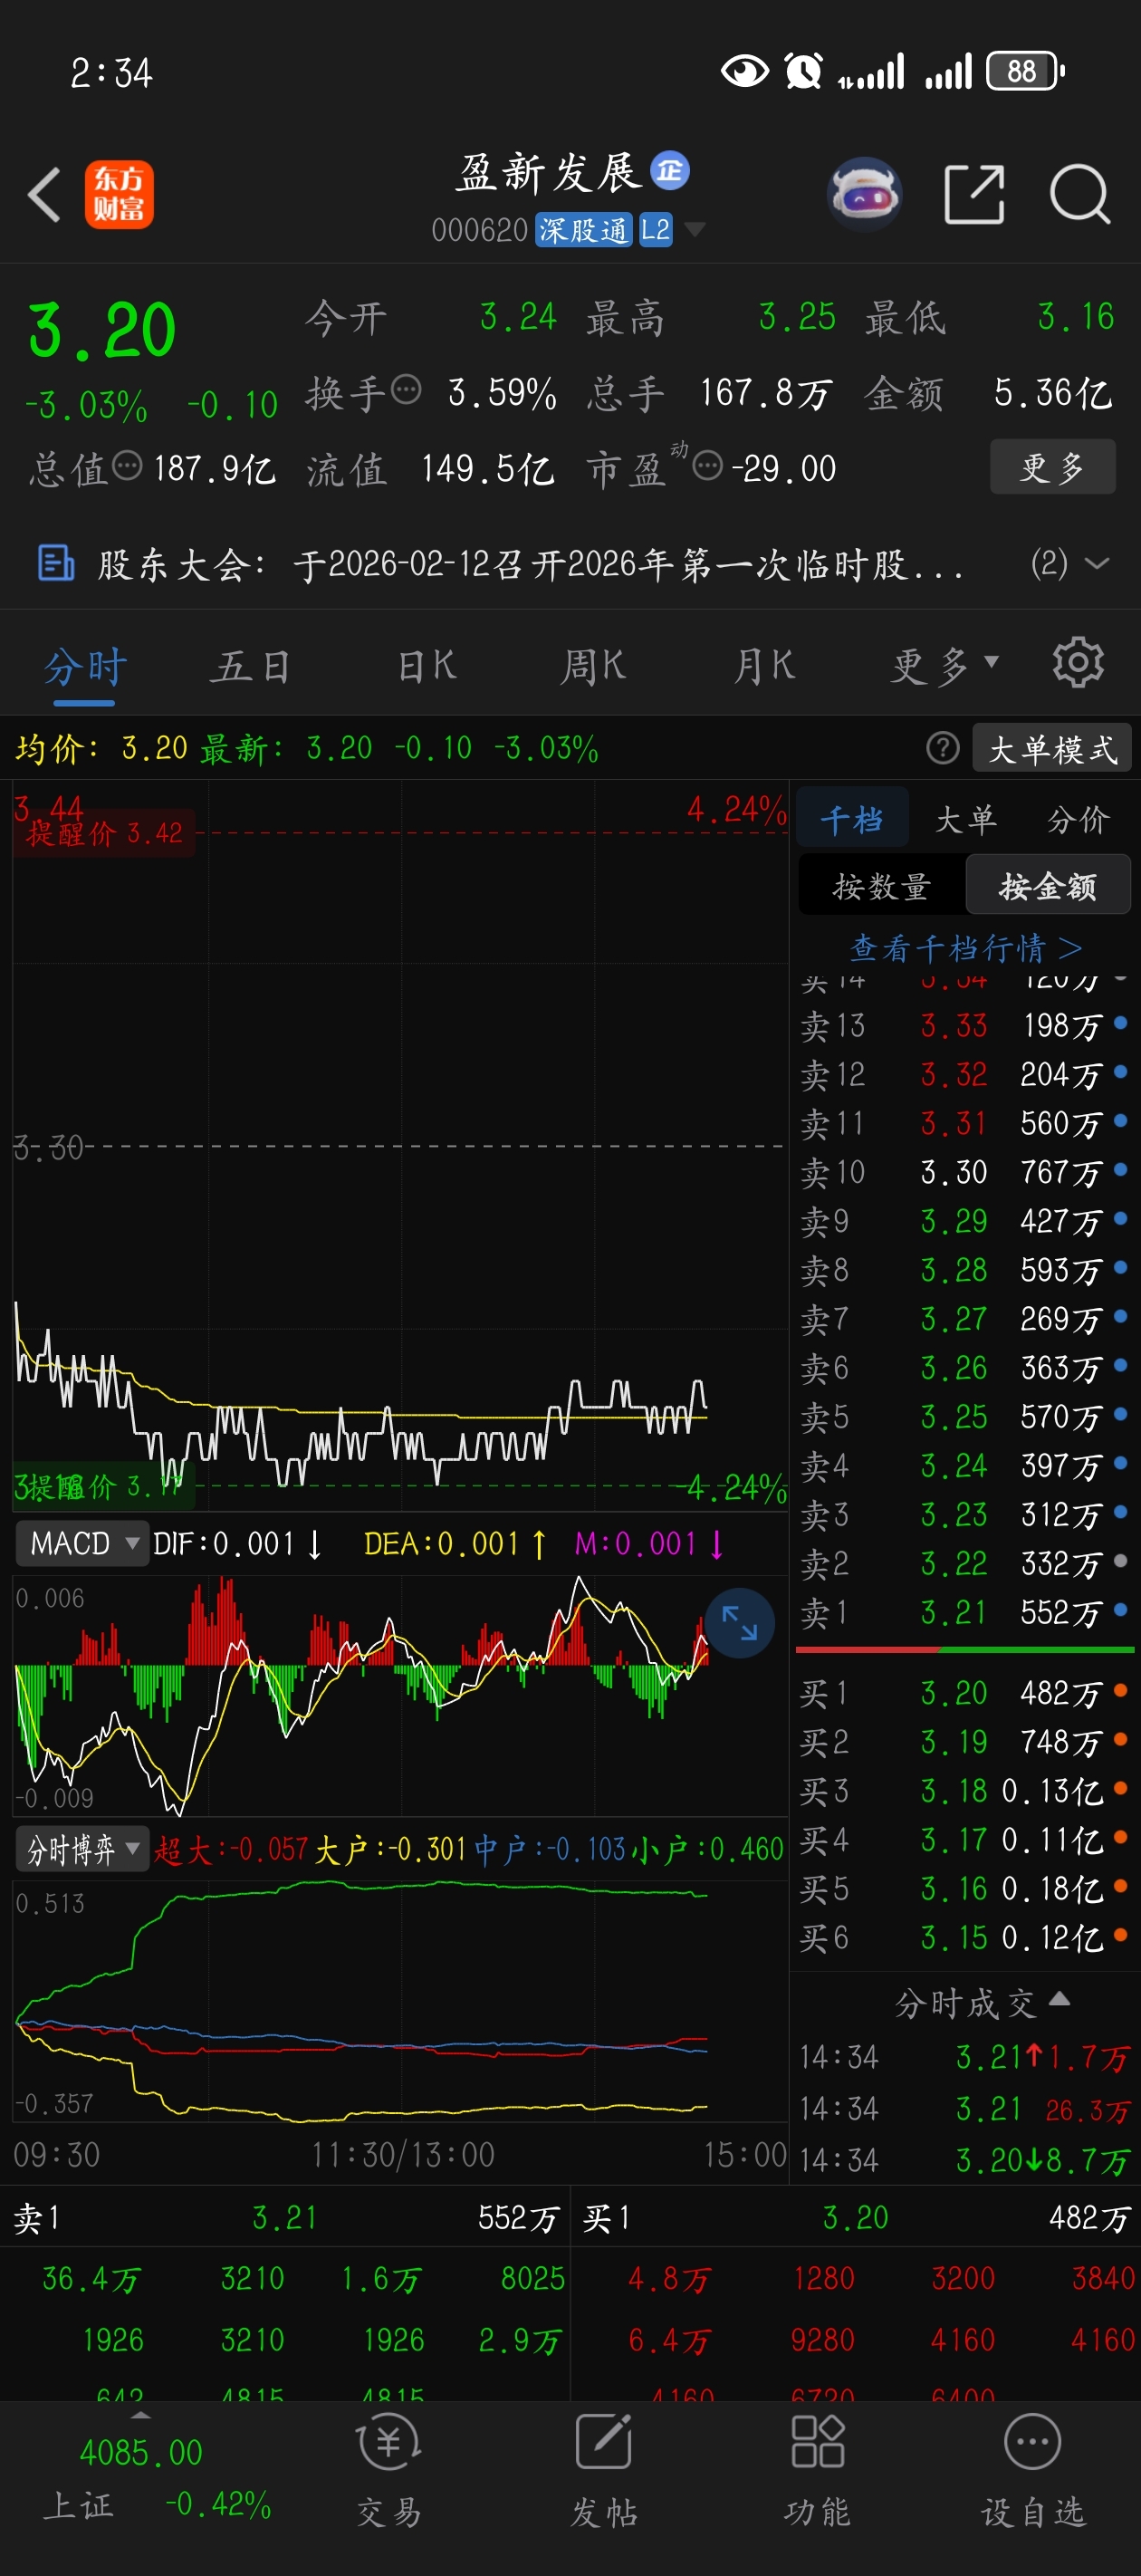The width and height of the screenshot is (1141, 2576).
Task: Tap the 分时博弈 fund flow chart
Action: pos(400,2000)
